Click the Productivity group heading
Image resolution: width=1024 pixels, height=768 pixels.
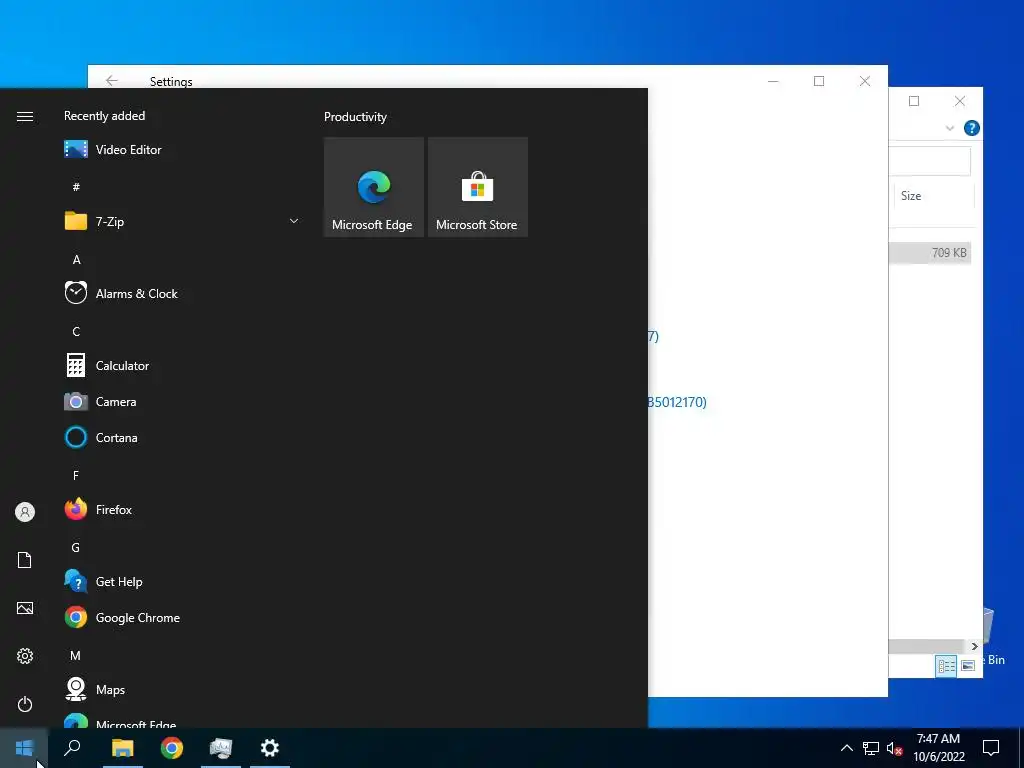355,117
